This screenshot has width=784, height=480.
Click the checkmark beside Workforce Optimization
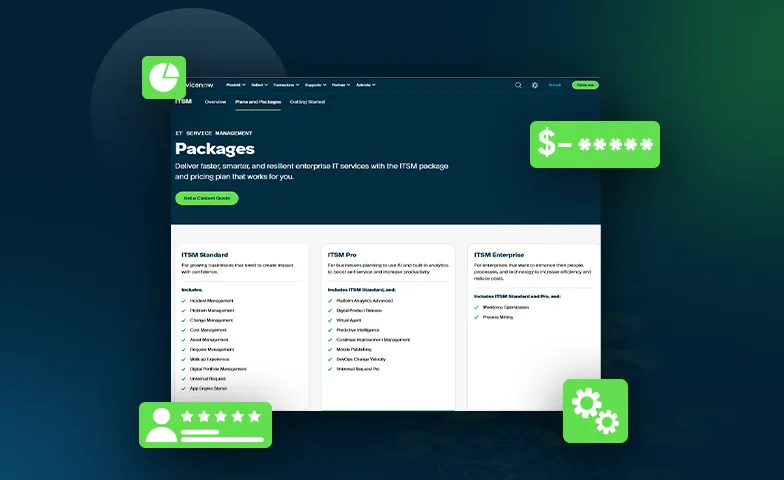[476, 308]
